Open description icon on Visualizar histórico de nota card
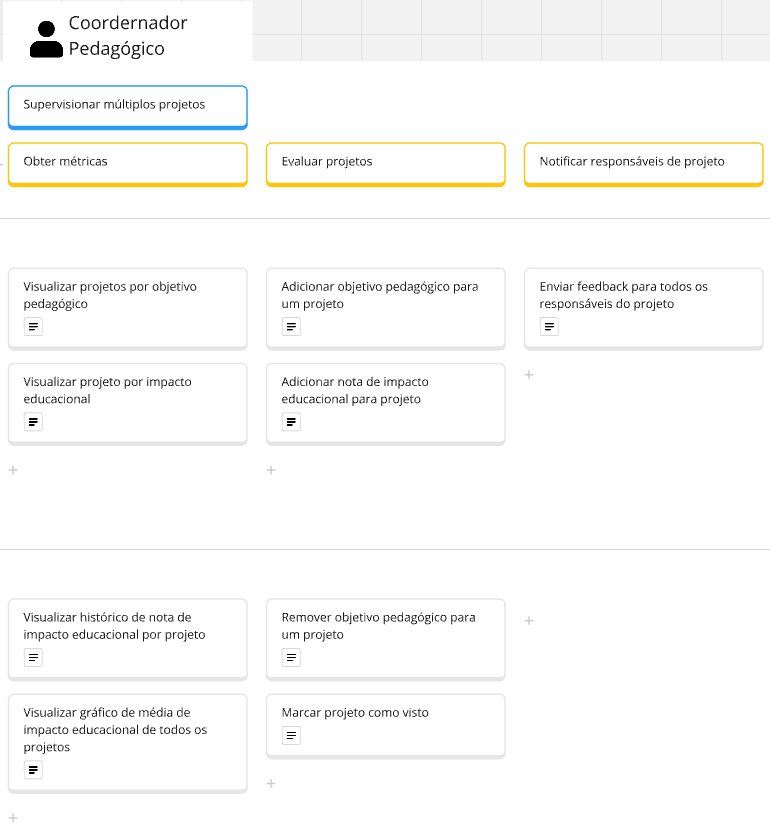The width and height of the screenshot is (770, 823). 33,658
